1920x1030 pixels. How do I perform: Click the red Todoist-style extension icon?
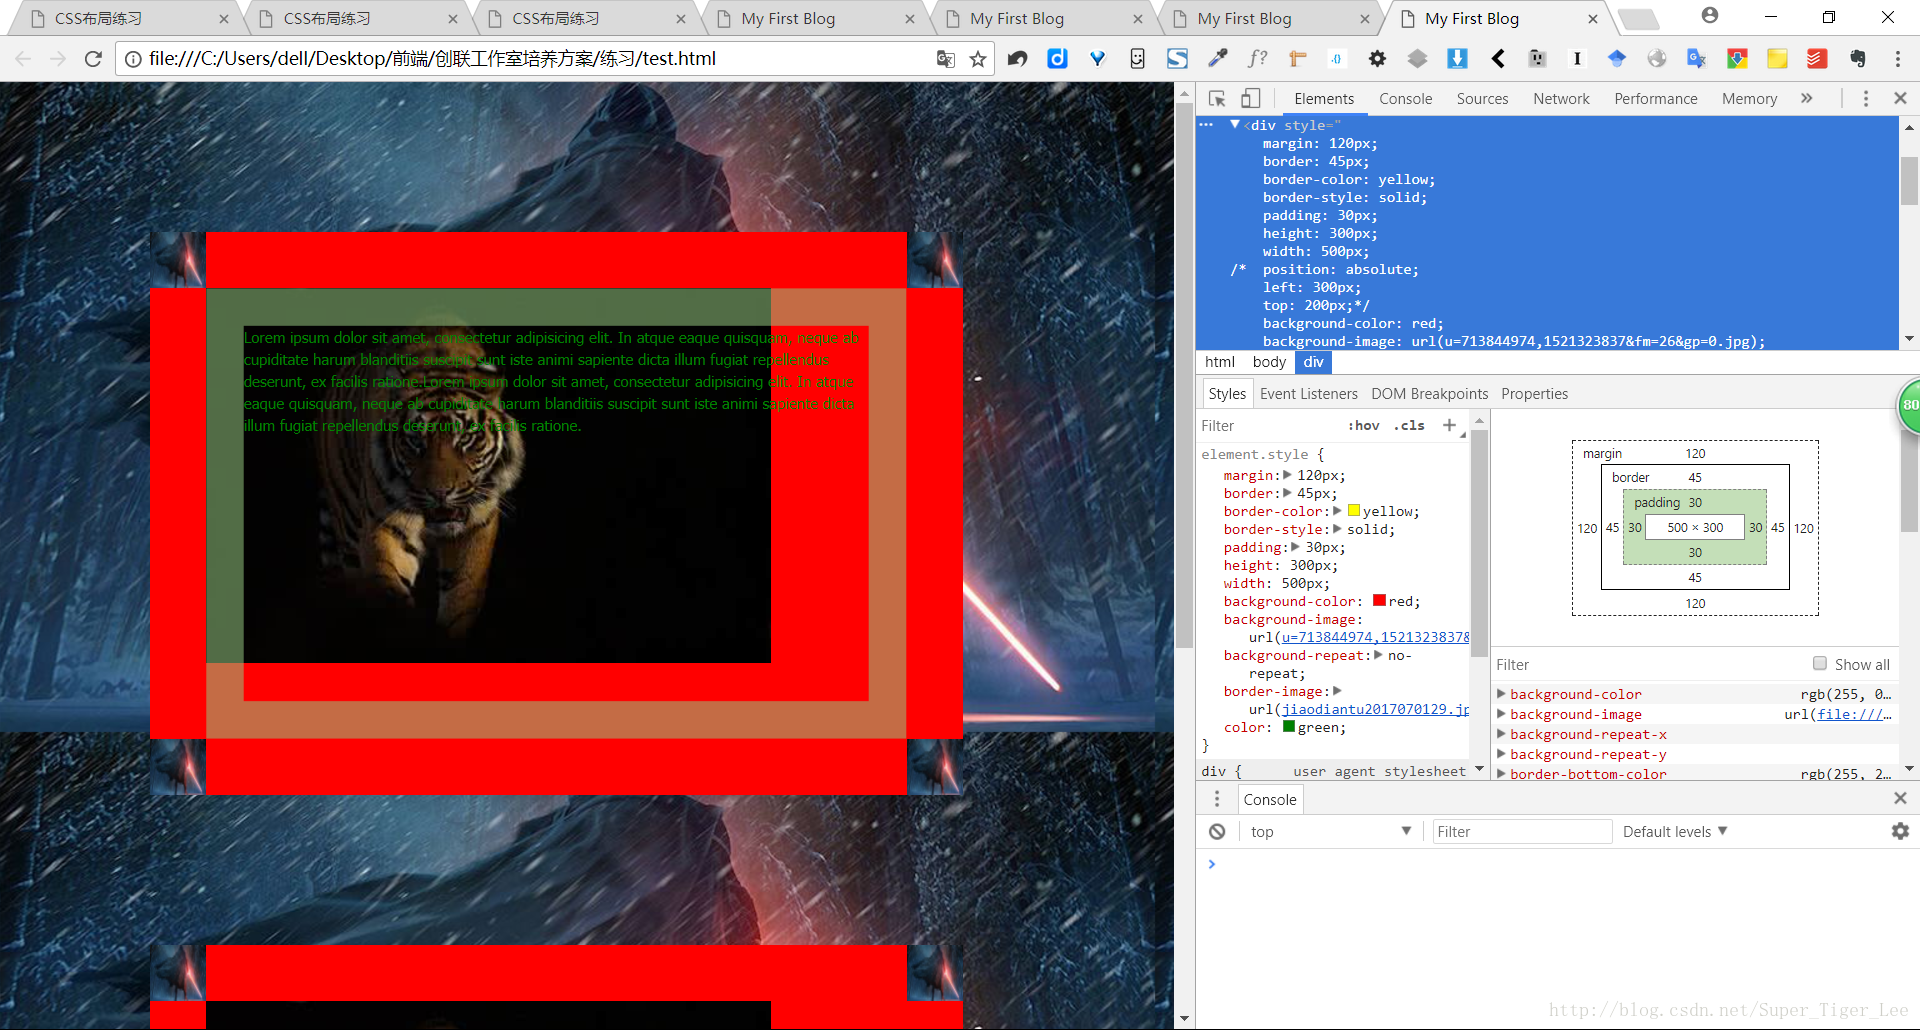(1817, 59)
